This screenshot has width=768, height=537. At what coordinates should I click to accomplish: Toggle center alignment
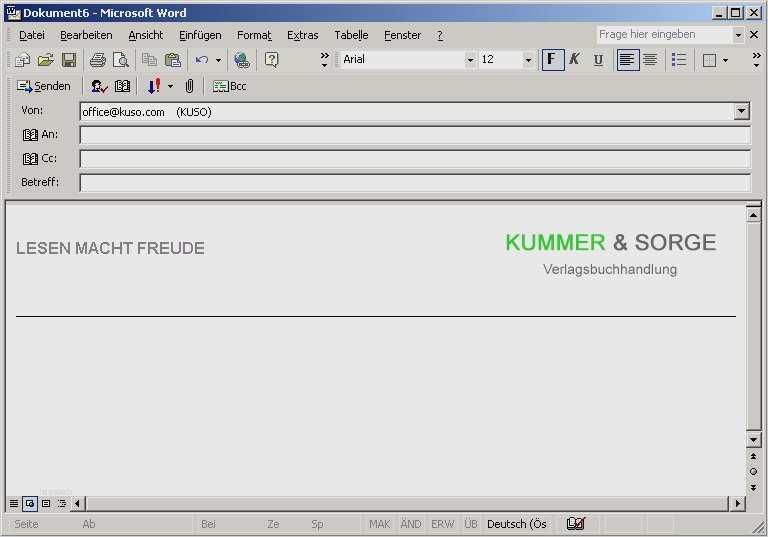point(650,60)
